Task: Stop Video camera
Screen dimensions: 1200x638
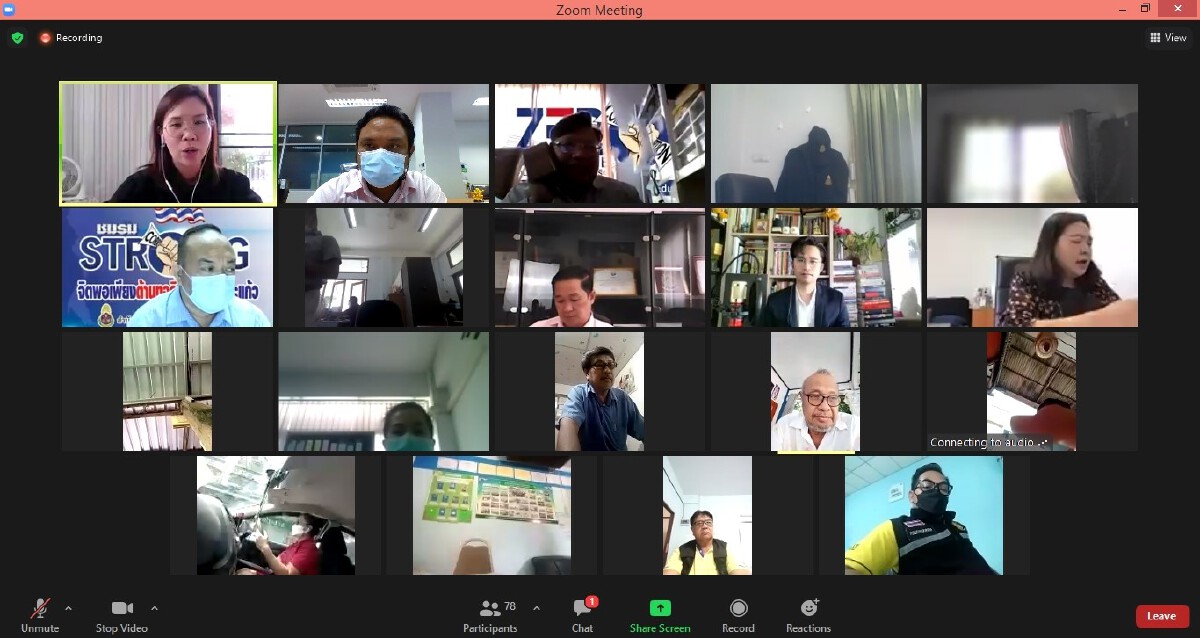Action: click(122, 615)
